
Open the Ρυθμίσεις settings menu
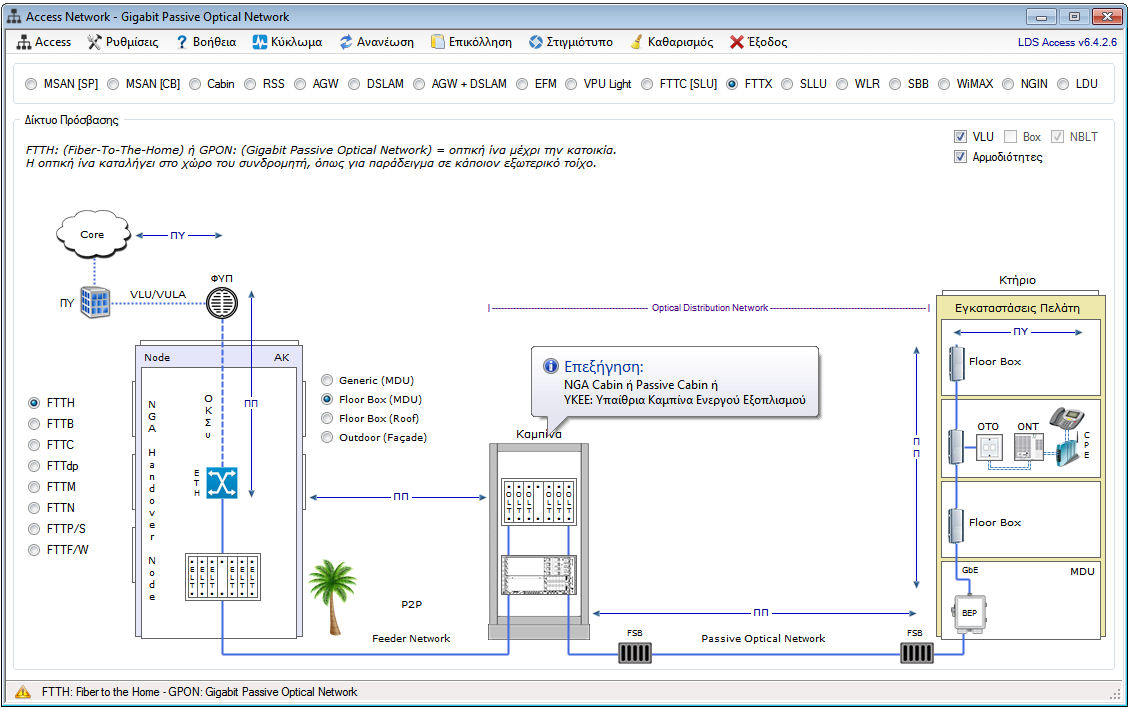tap(122, 42)
